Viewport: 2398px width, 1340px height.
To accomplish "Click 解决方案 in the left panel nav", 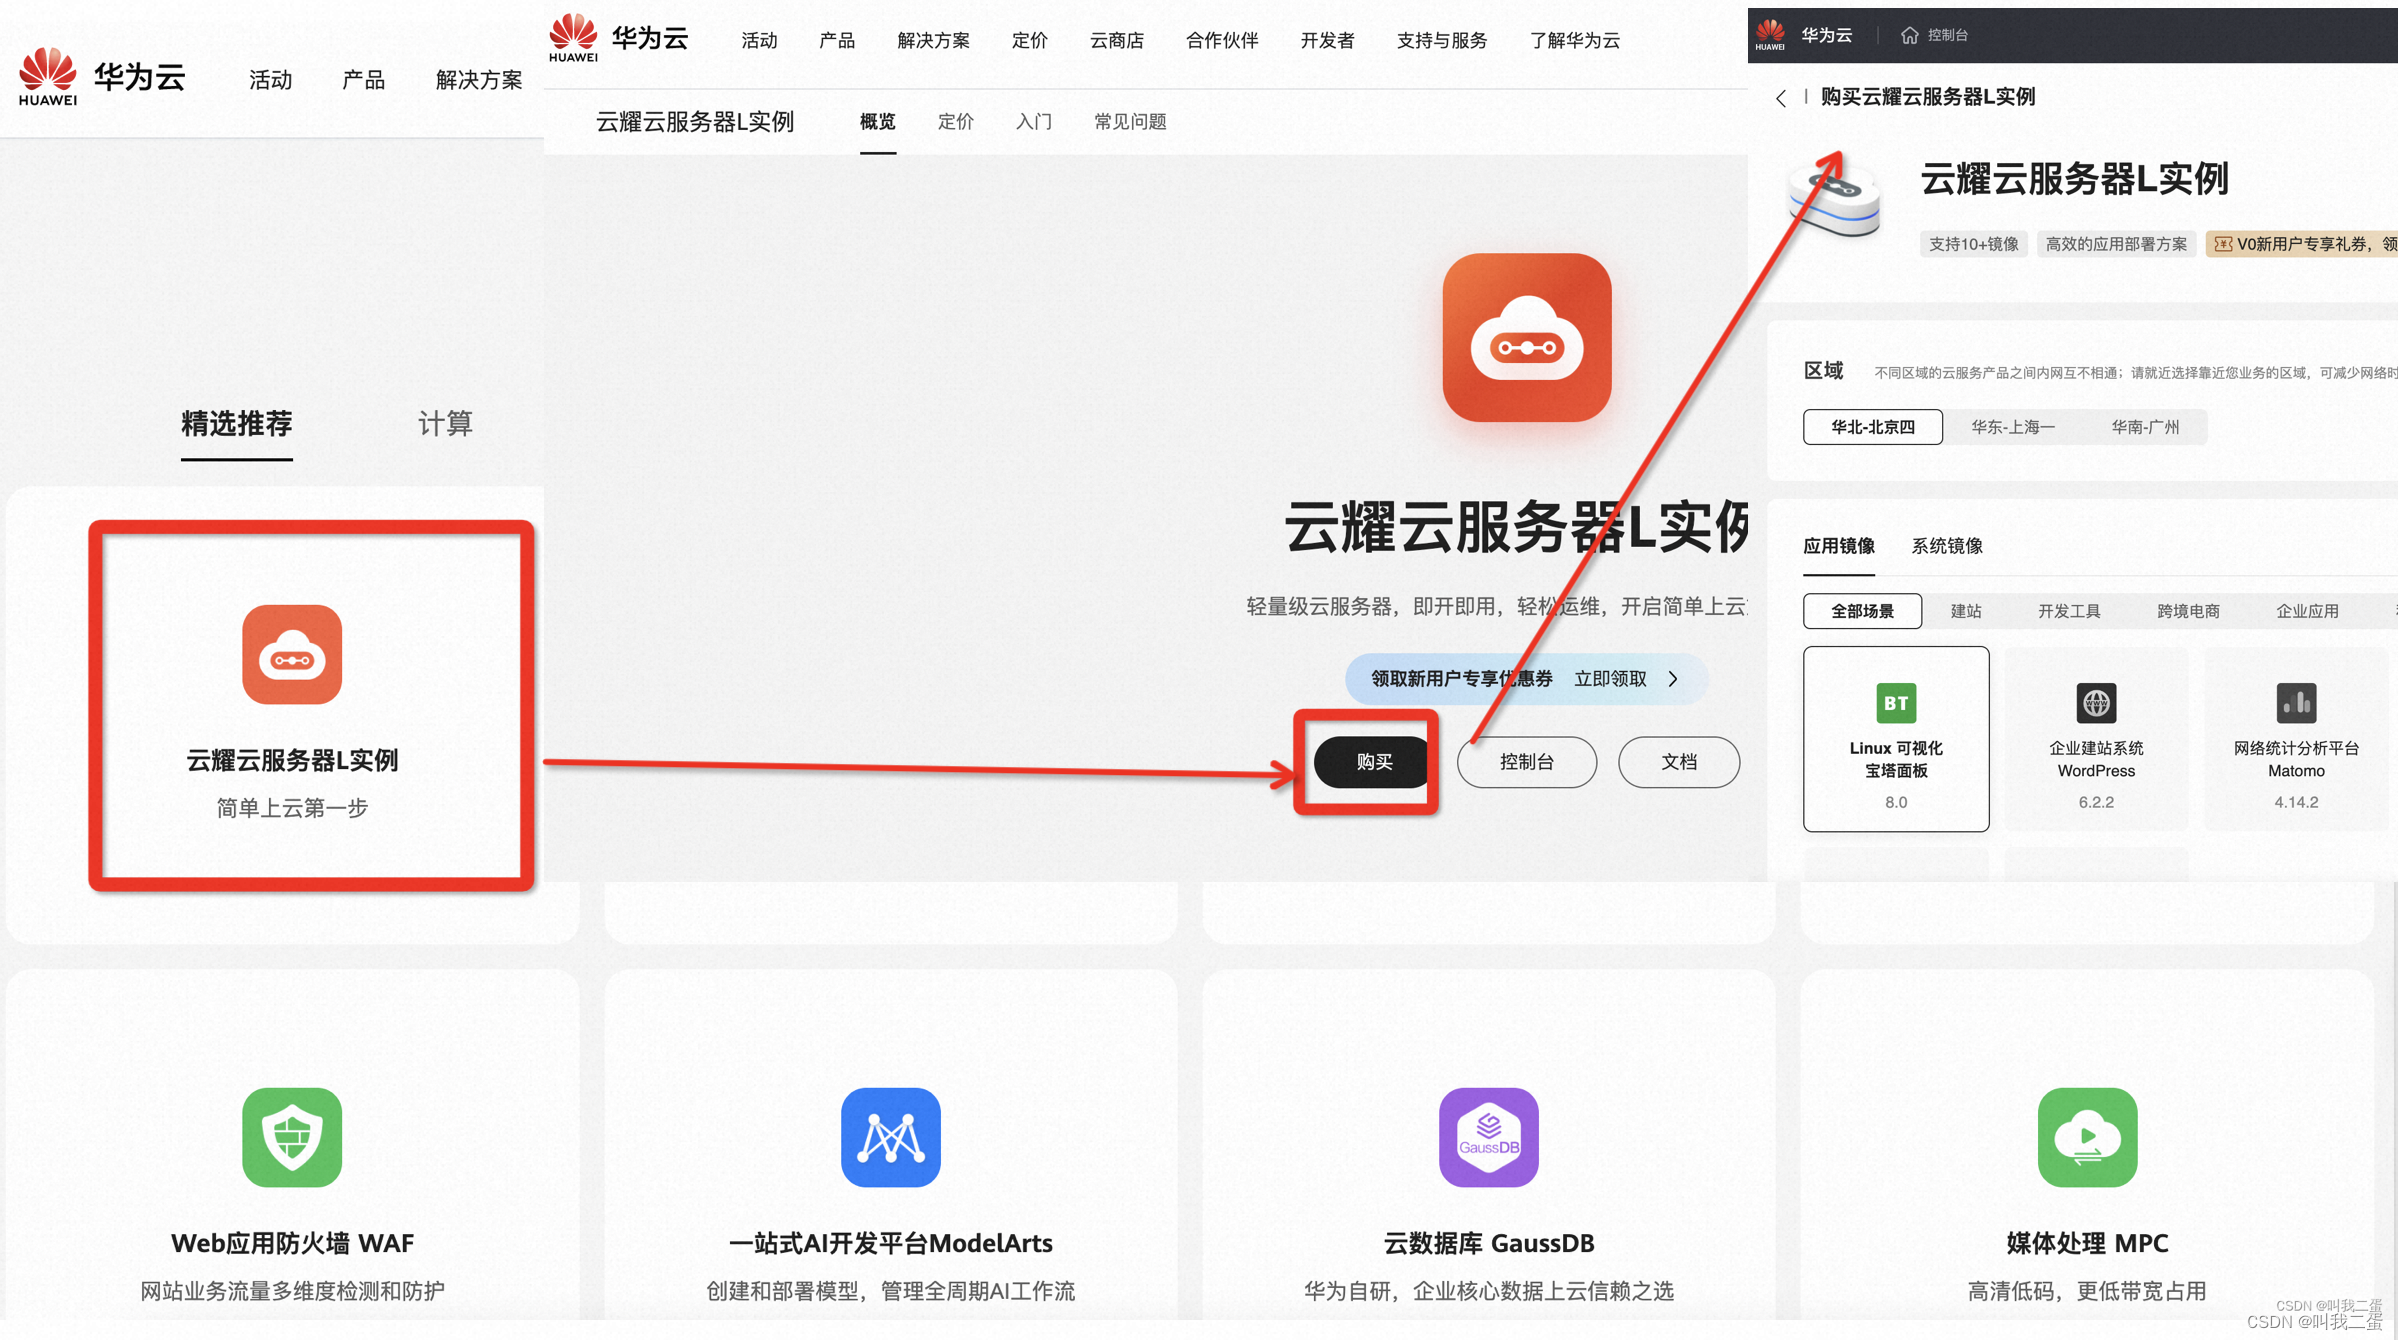I will (479, 80).
